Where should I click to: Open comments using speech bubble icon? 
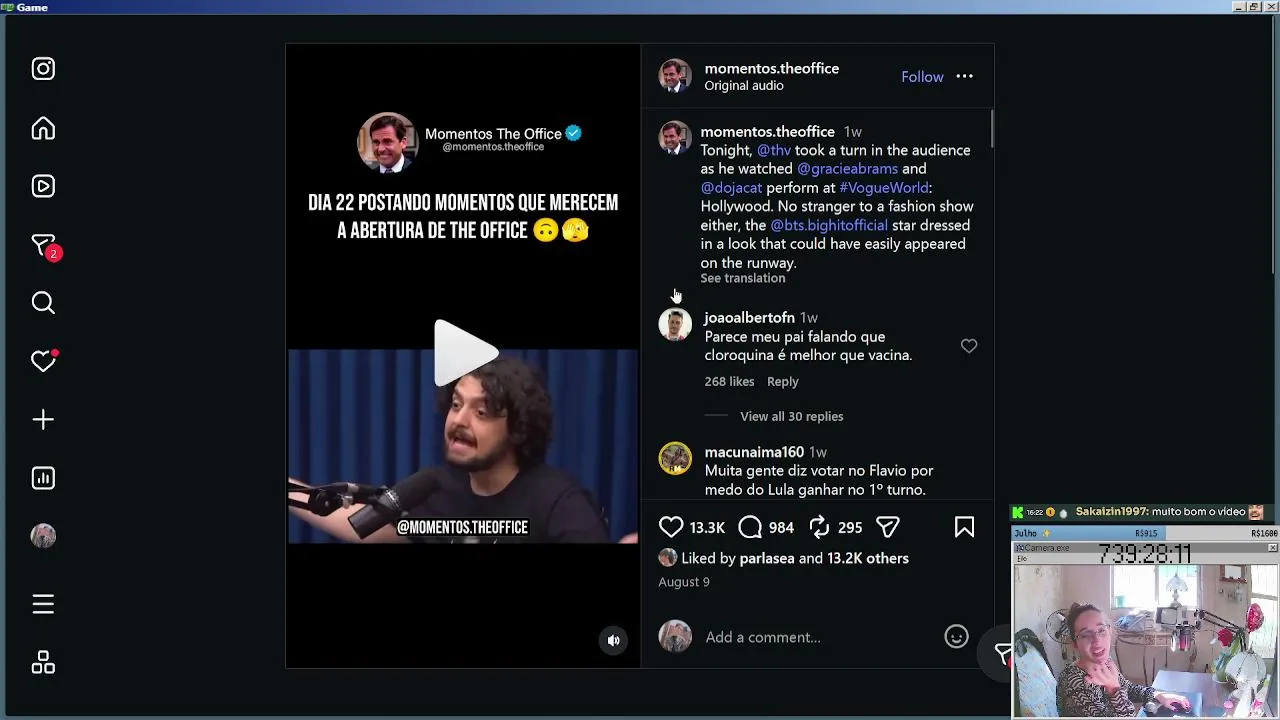click(x=750, y=527)
